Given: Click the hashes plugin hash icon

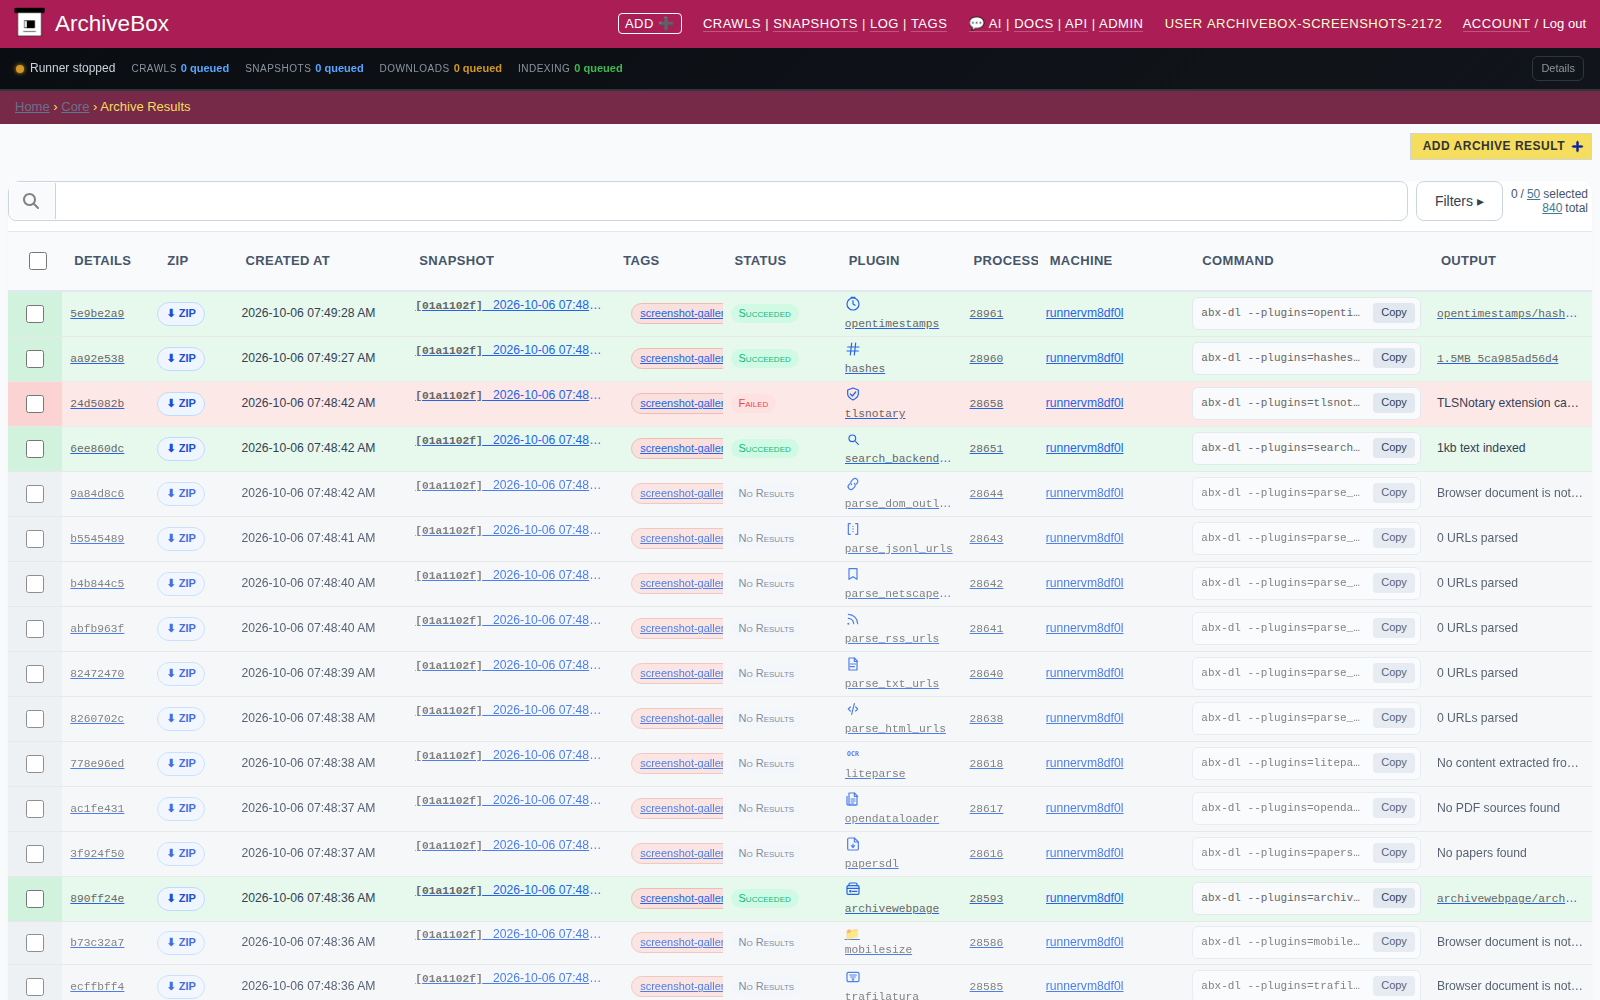Looking at the screenshot, I should [x=853, y=349].
